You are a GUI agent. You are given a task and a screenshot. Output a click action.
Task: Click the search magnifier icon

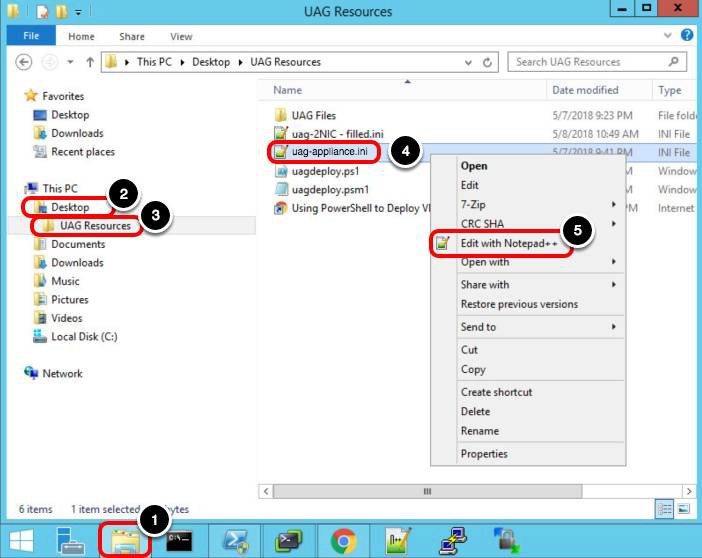point(673,61)
